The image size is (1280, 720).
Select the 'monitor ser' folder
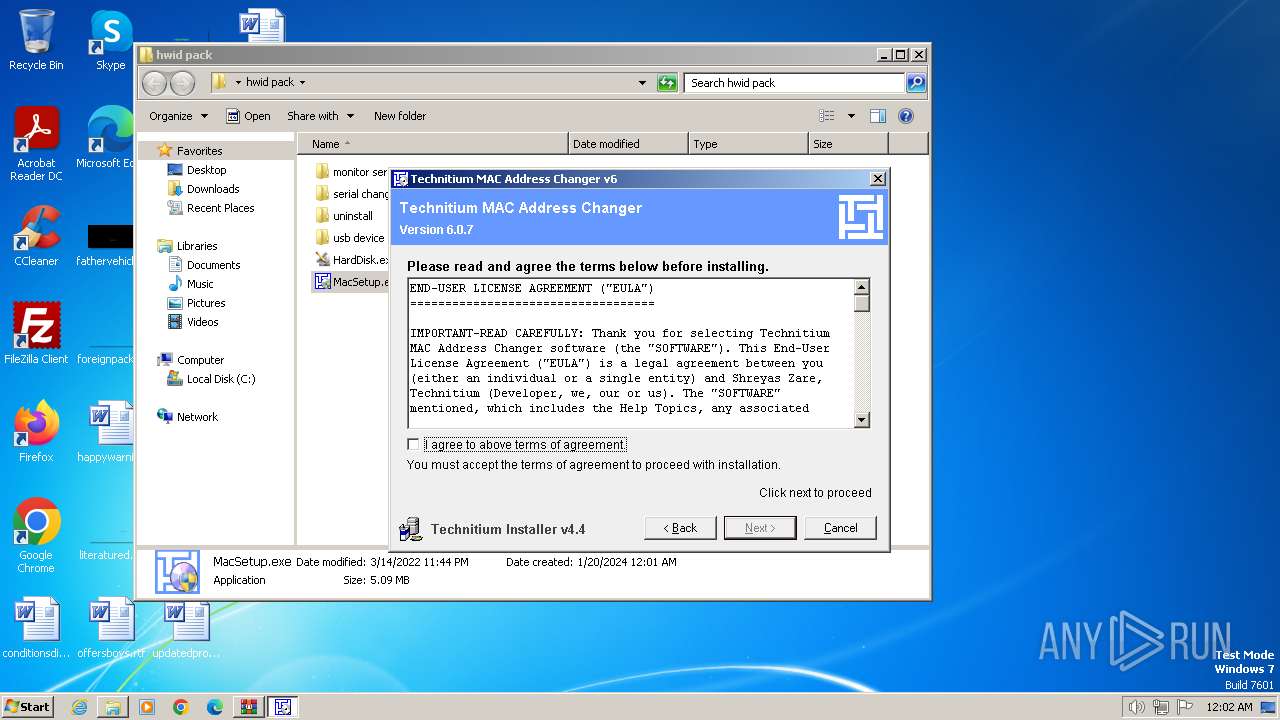[351, 172]
